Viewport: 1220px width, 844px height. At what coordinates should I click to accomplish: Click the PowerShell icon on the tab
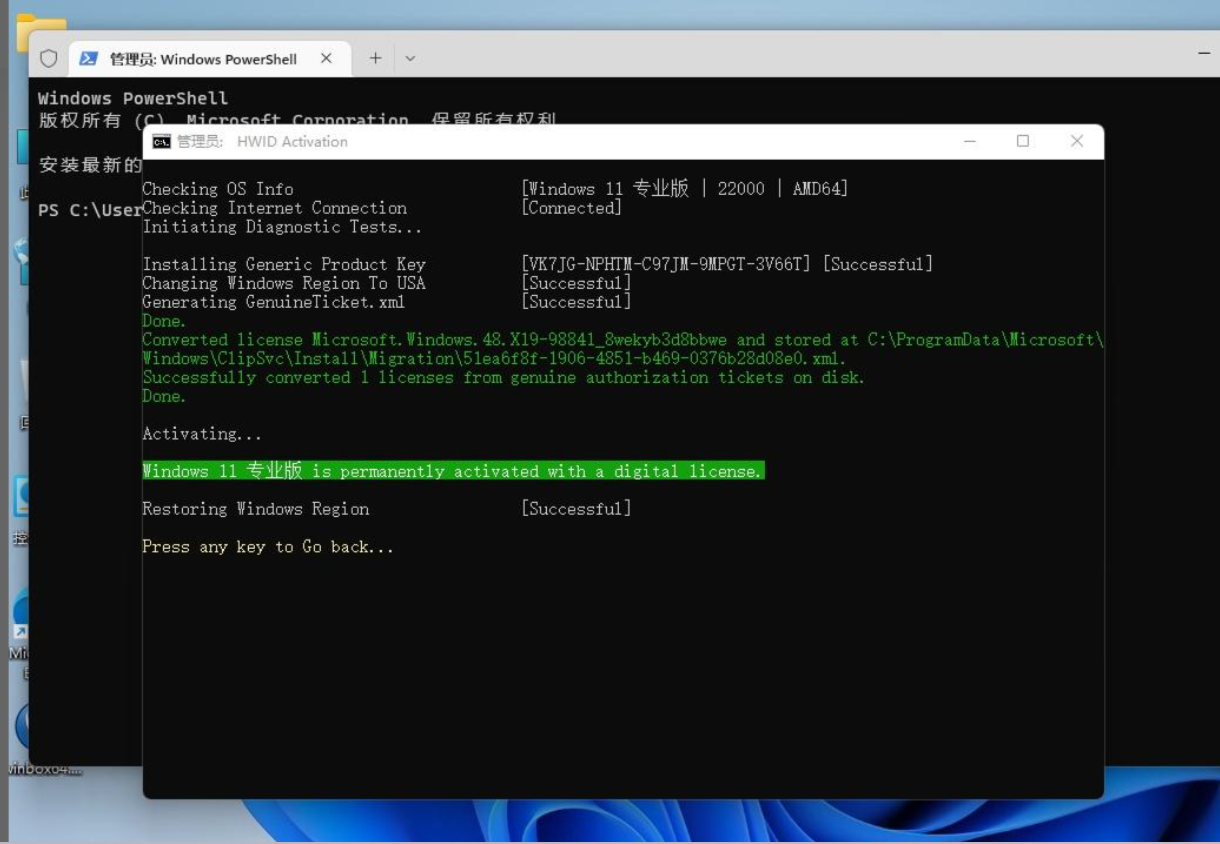click(x=89, y=59)
